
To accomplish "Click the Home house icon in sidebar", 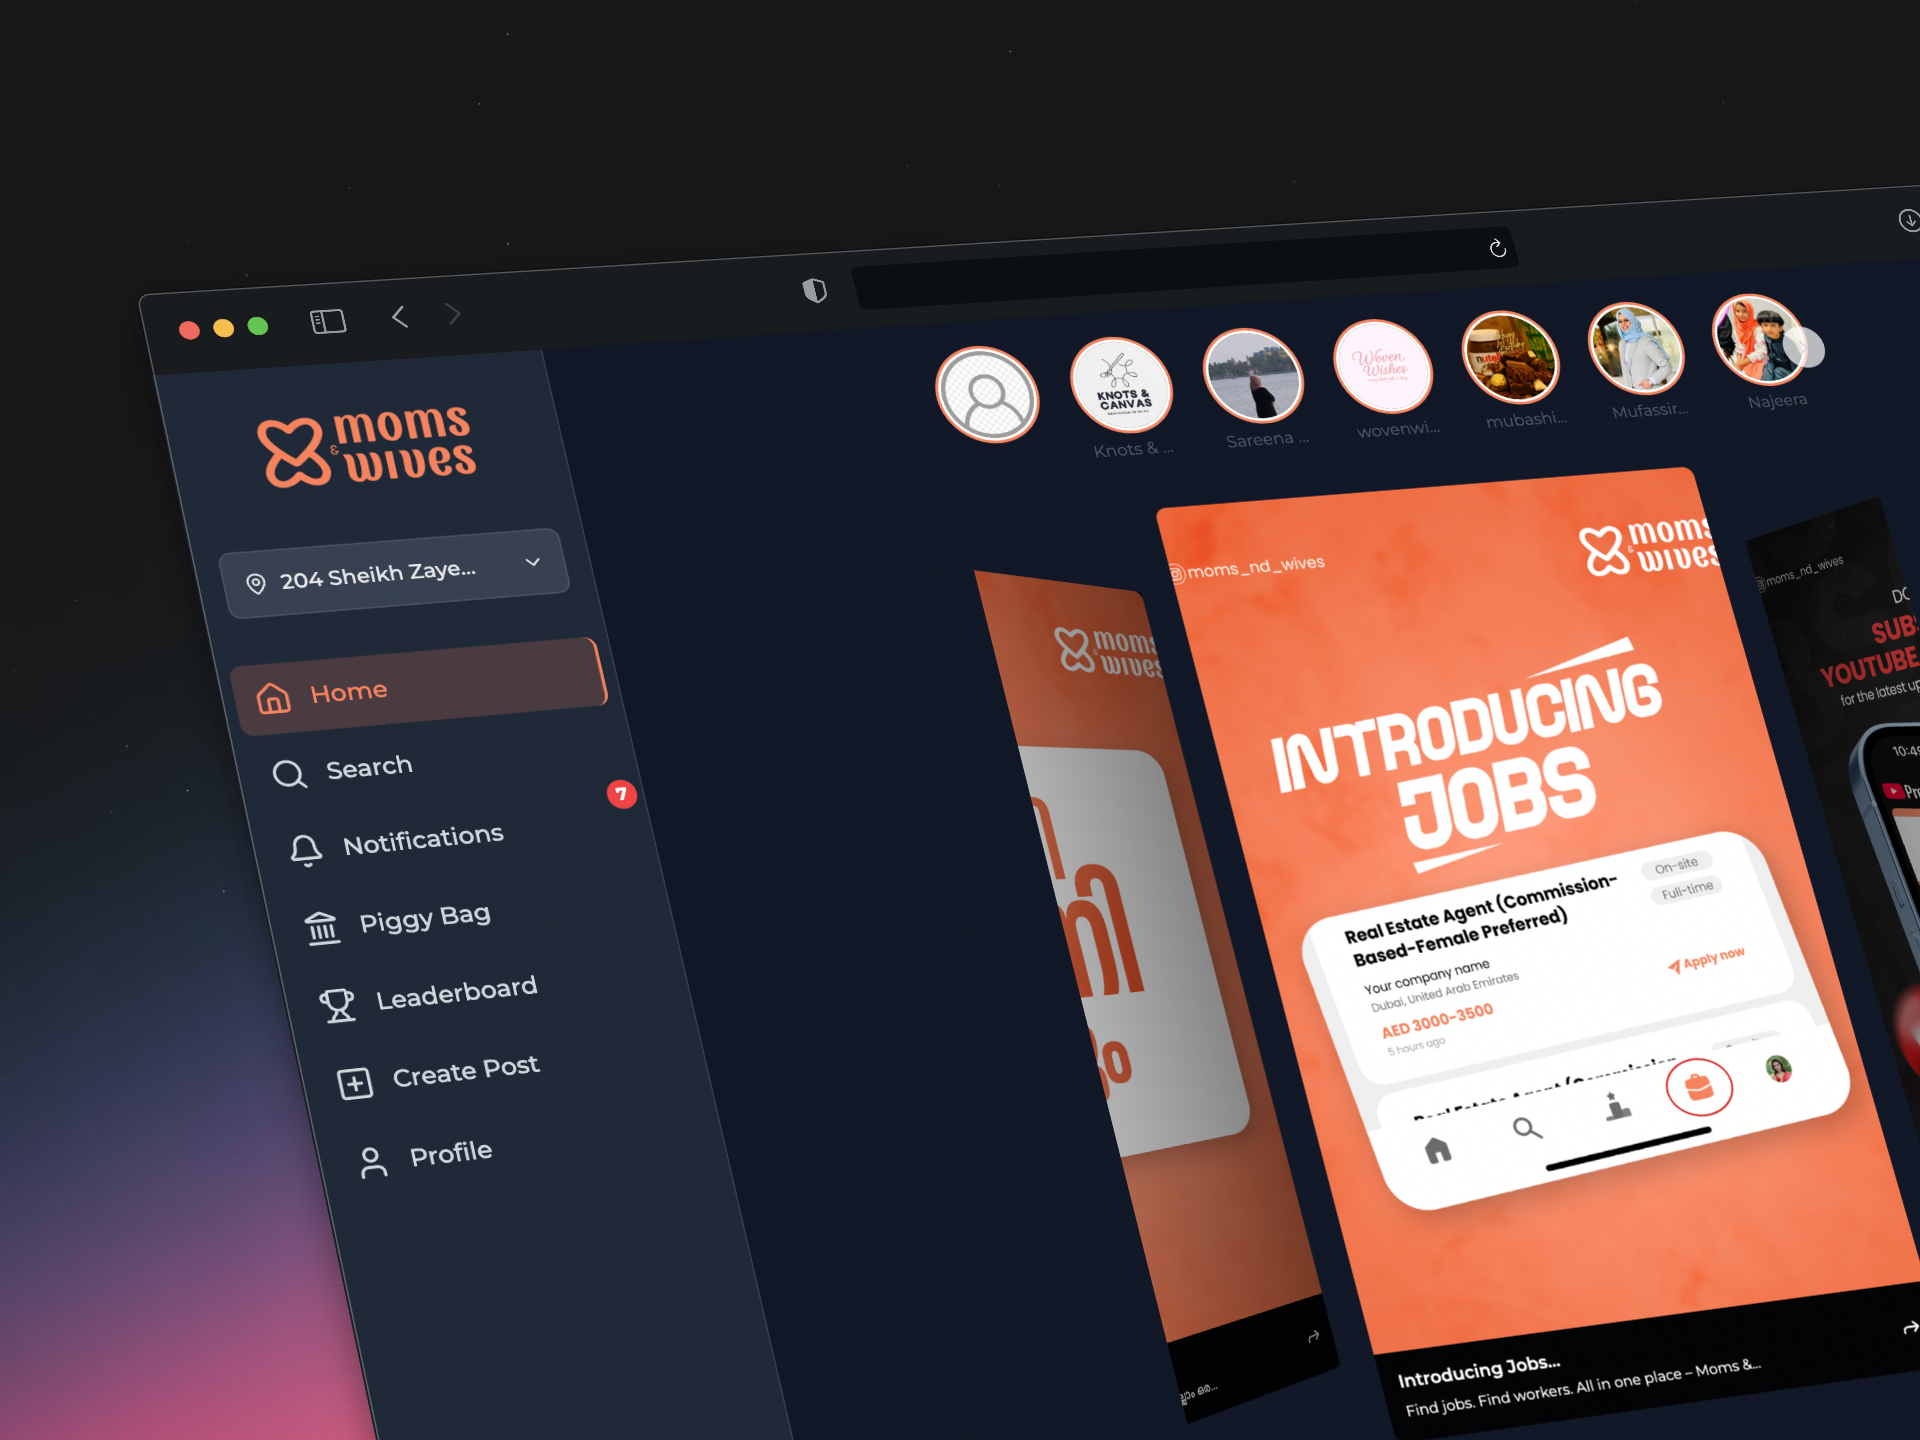I will 273,698.
